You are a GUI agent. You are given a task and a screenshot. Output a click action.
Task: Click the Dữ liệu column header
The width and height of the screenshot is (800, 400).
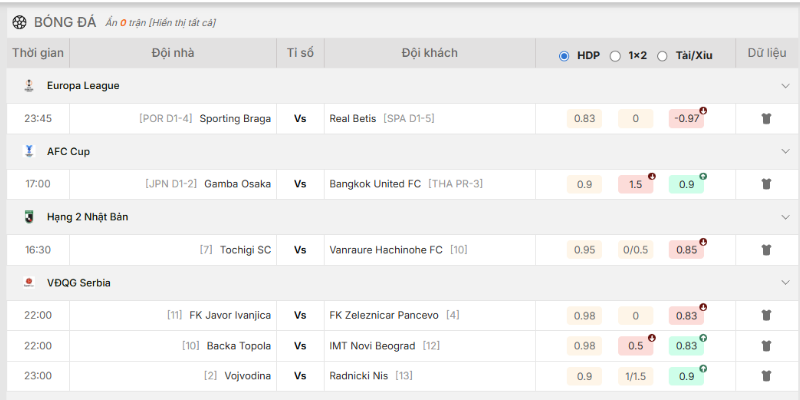pos(767,53)
